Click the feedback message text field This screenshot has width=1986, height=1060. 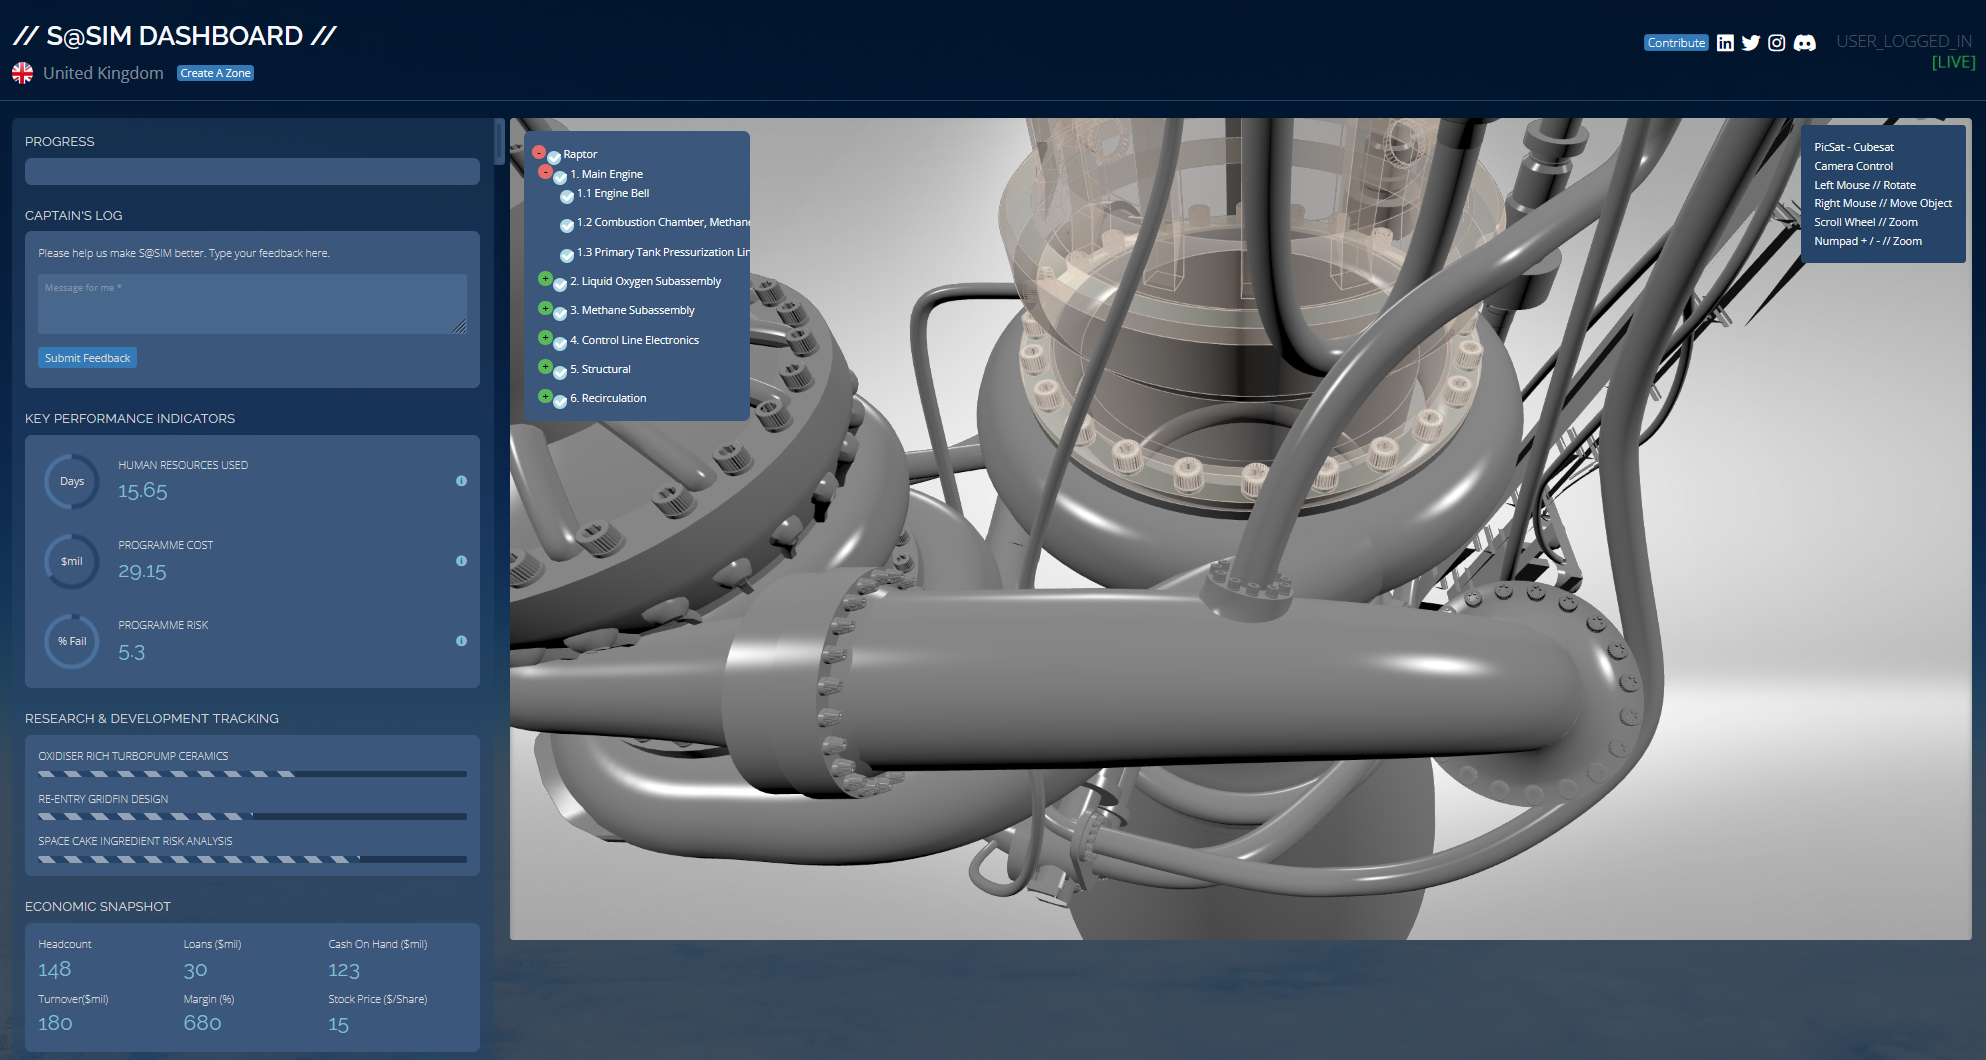click(x=252, y=303)
